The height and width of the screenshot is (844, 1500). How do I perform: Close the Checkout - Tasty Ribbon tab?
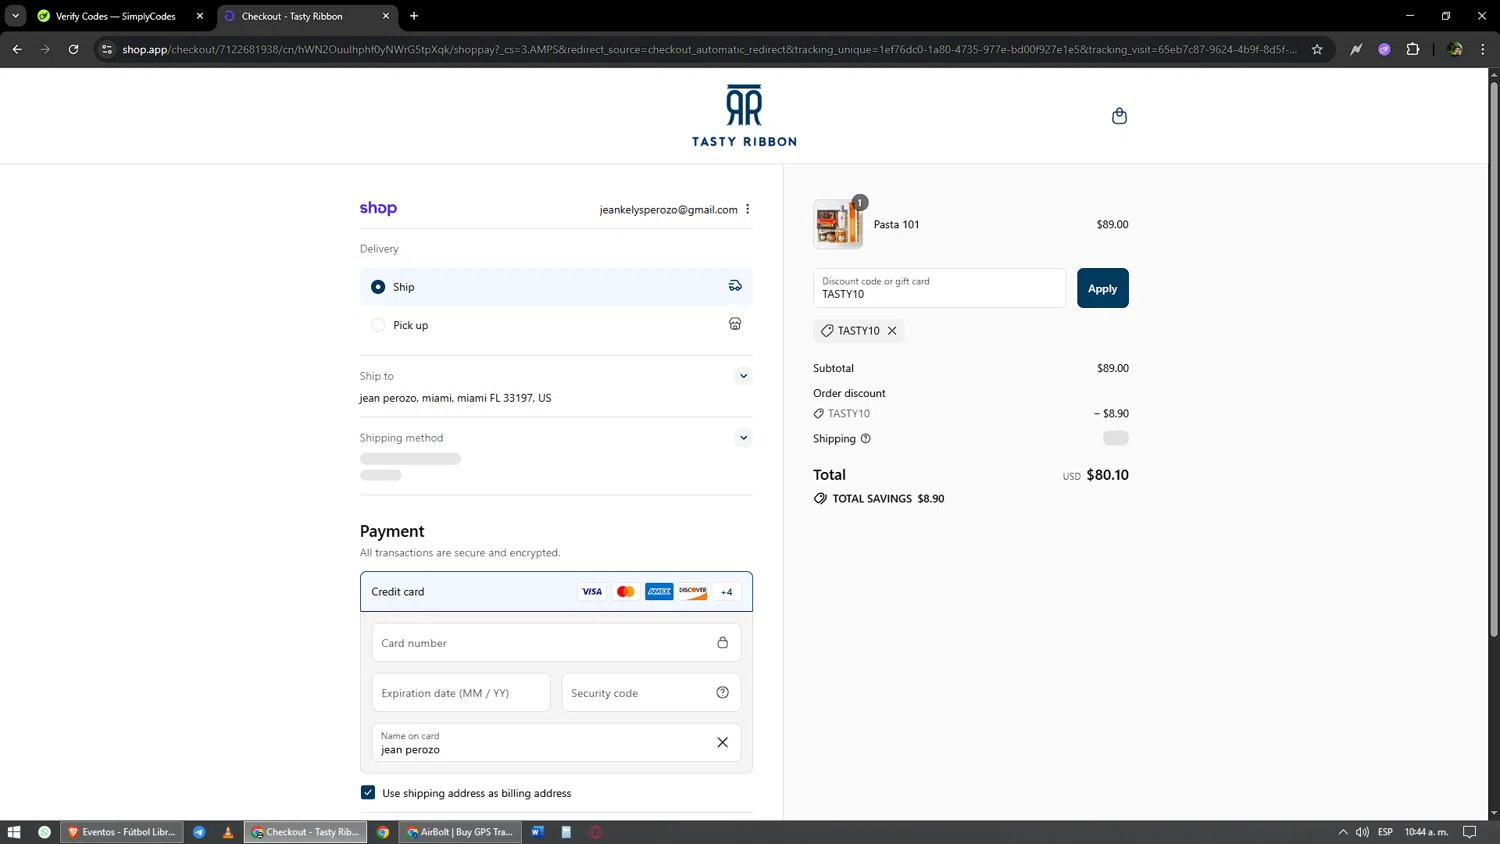click(386, 16)
